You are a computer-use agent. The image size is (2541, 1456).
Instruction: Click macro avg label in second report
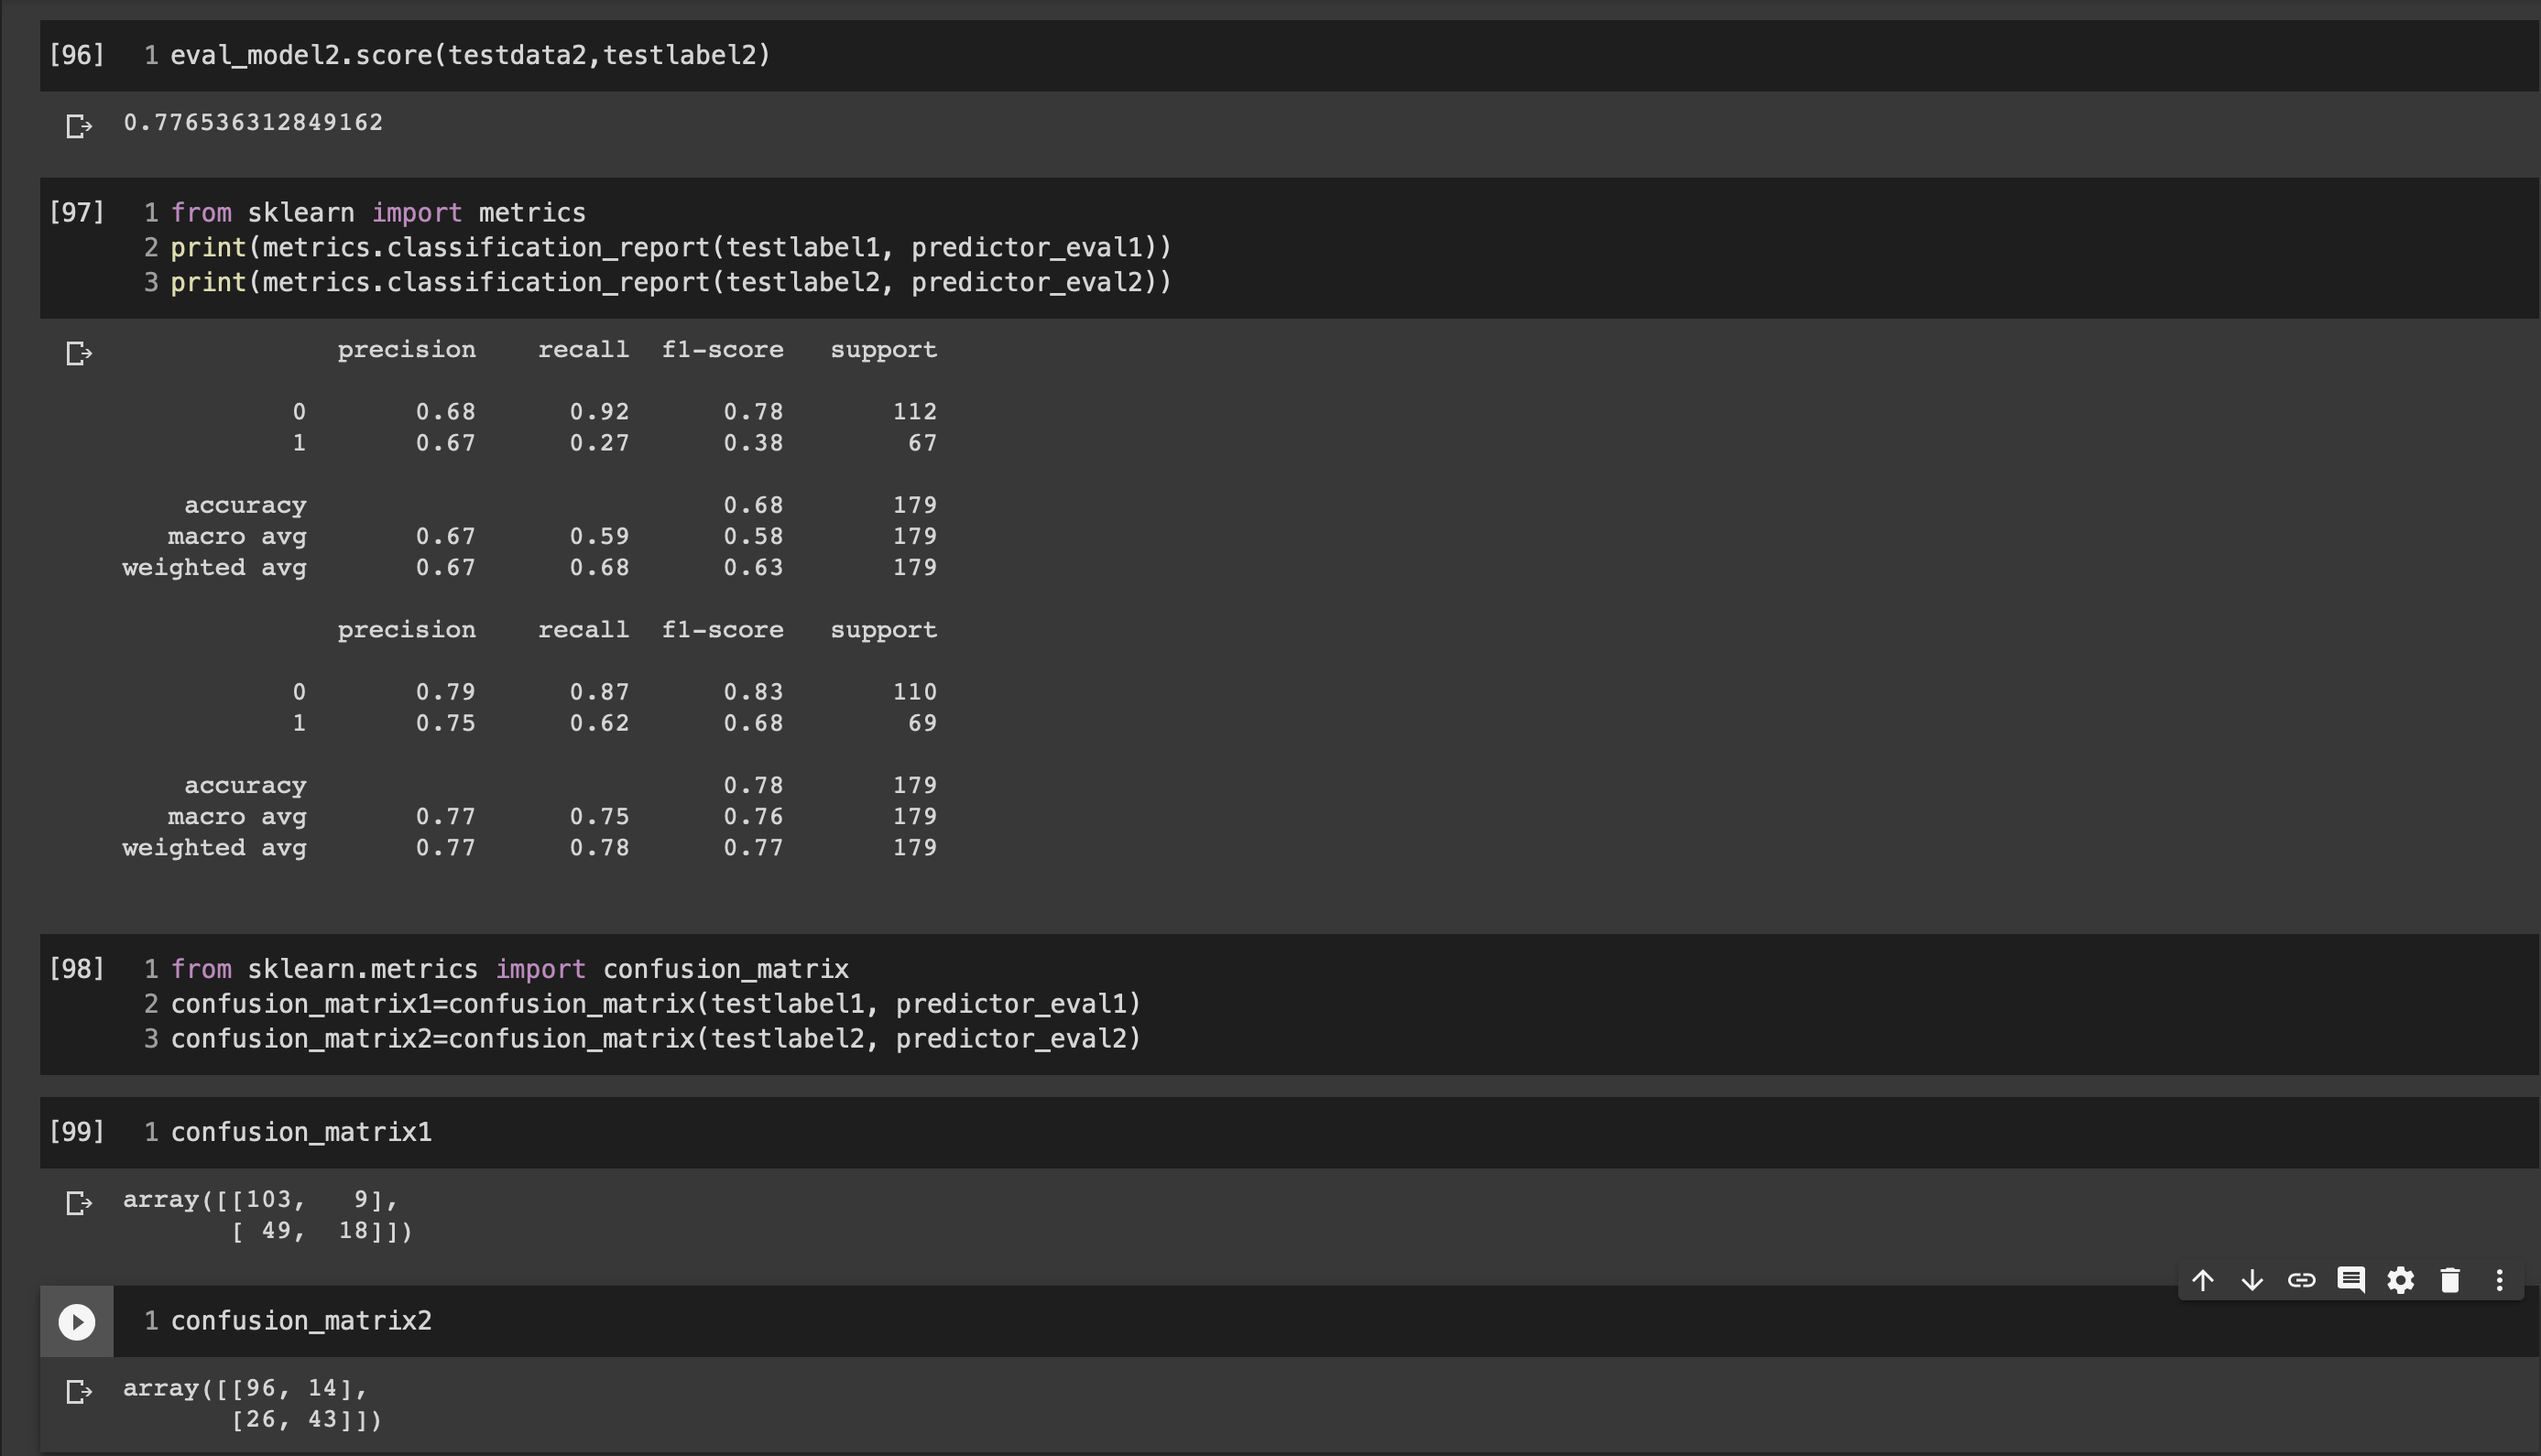point(237,817)
